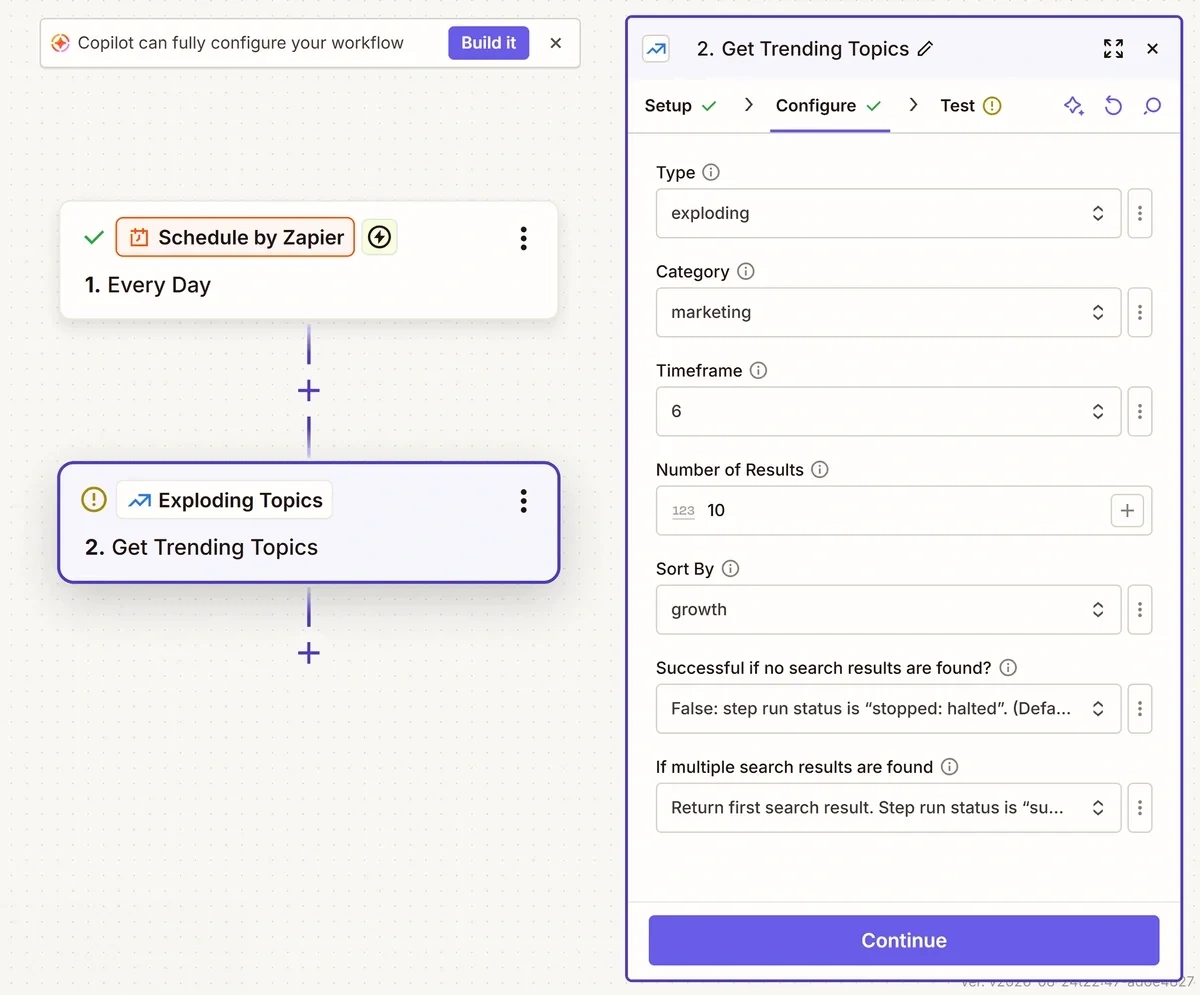Open more options for no search results field
The width and height of the screenshot is (1200, 995).
[x=1140, y=708]
